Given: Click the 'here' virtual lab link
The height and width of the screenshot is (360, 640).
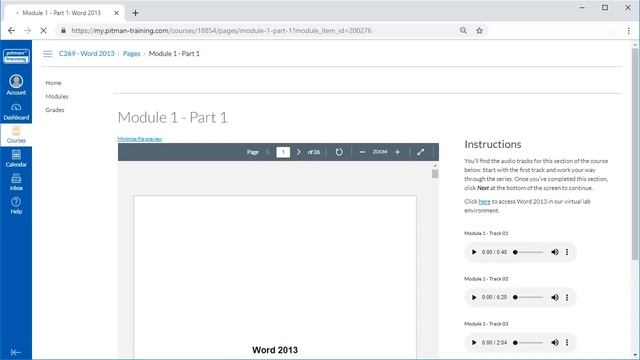Looking at the screenshot, I should tap(484, 201).
